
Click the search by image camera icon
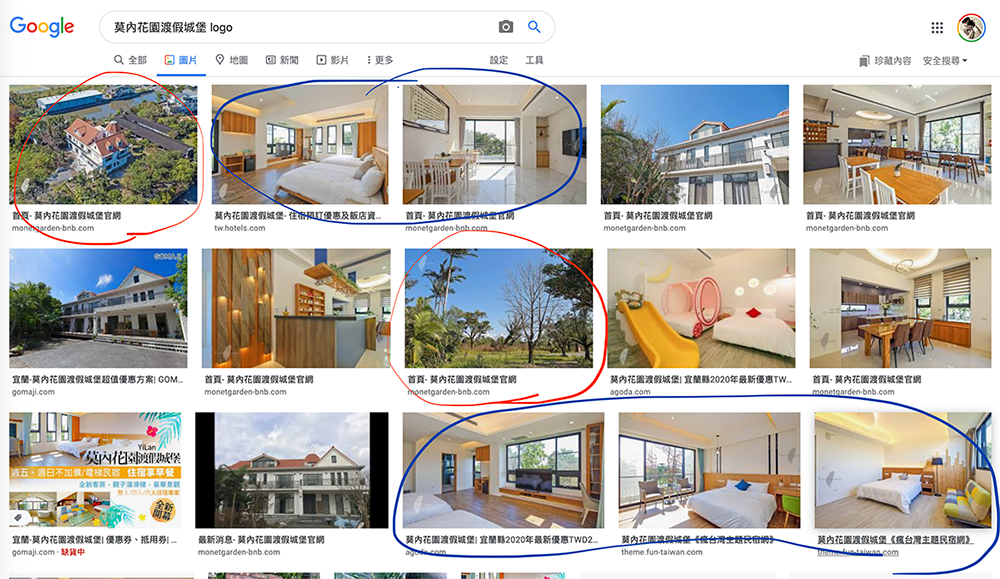pos(506,27)
